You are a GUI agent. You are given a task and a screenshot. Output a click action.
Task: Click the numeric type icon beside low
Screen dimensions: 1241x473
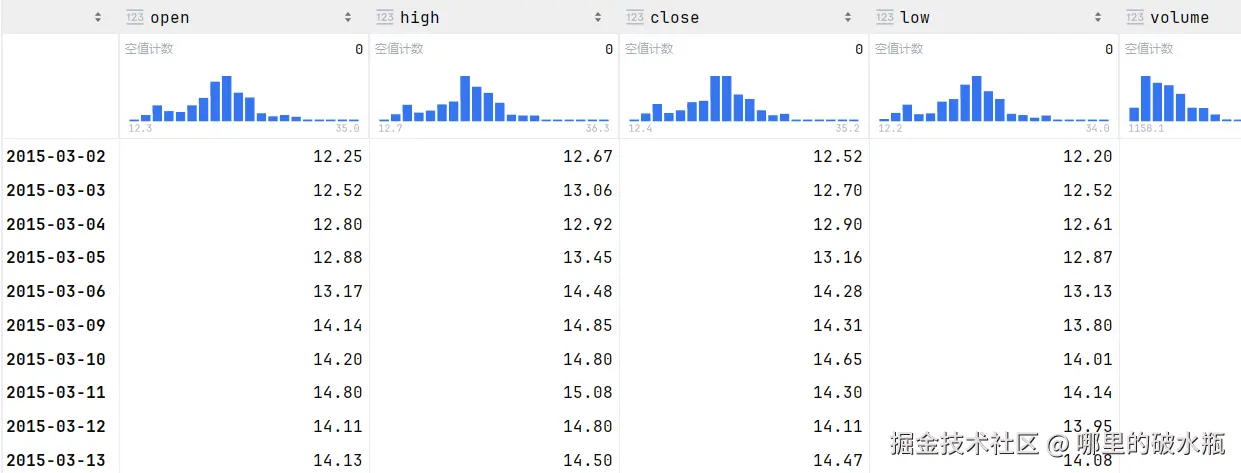point(885,17)
